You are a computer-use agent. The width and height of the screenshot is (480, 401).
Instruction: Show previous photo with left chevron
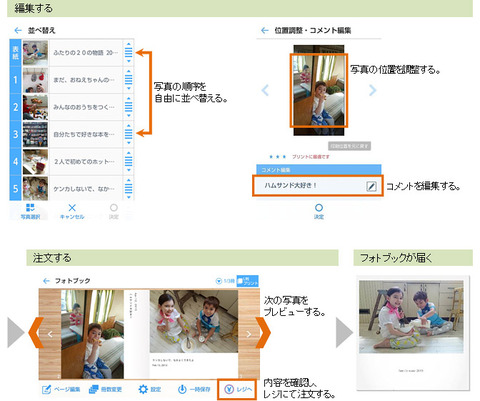click(x=265, y=90)
